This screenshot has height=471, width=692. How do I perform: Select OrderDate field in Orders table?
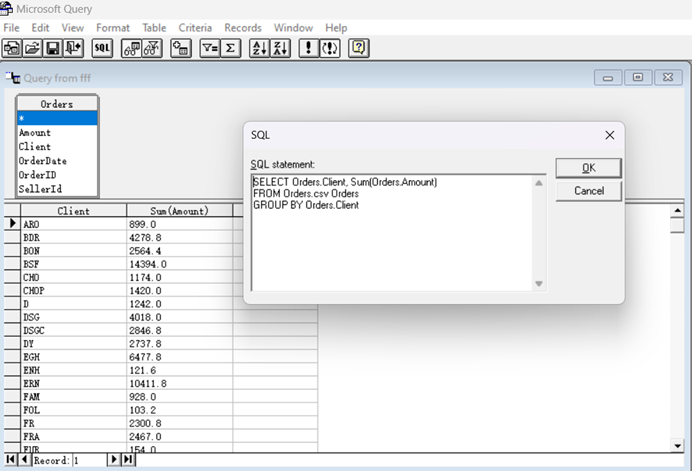[x=42, y=161]
